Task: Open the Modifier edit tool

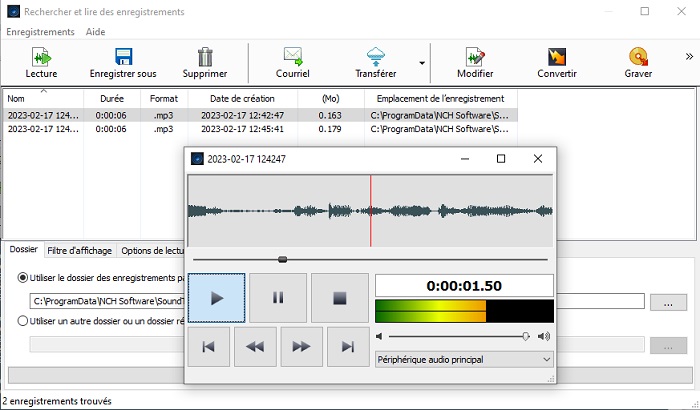Action: pyautogui.click(x=475, y=57)
